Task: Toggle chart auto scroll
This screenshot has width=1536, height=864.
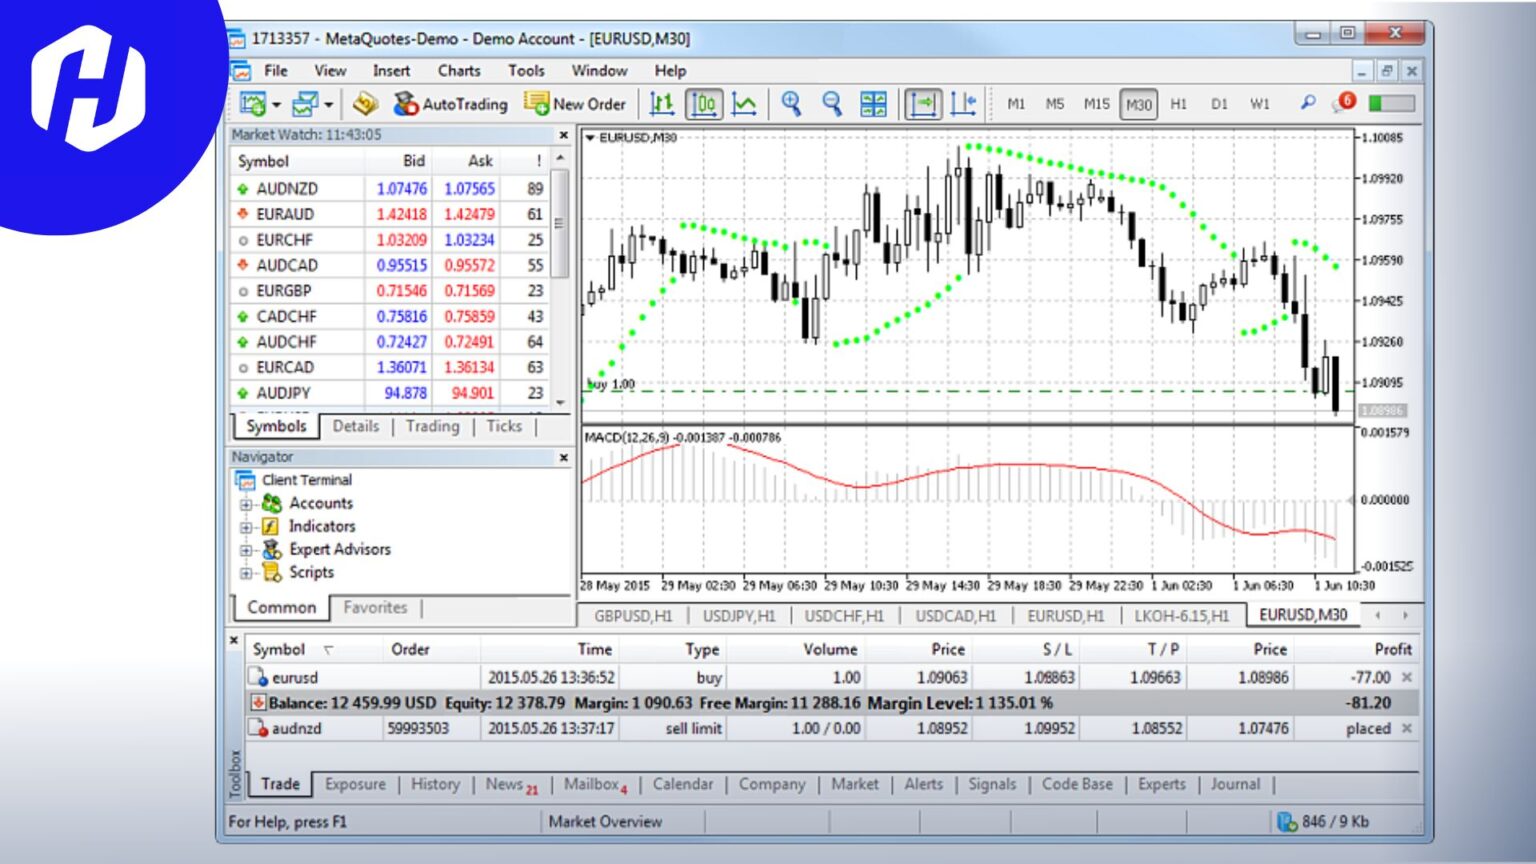Action: point(925,103)
